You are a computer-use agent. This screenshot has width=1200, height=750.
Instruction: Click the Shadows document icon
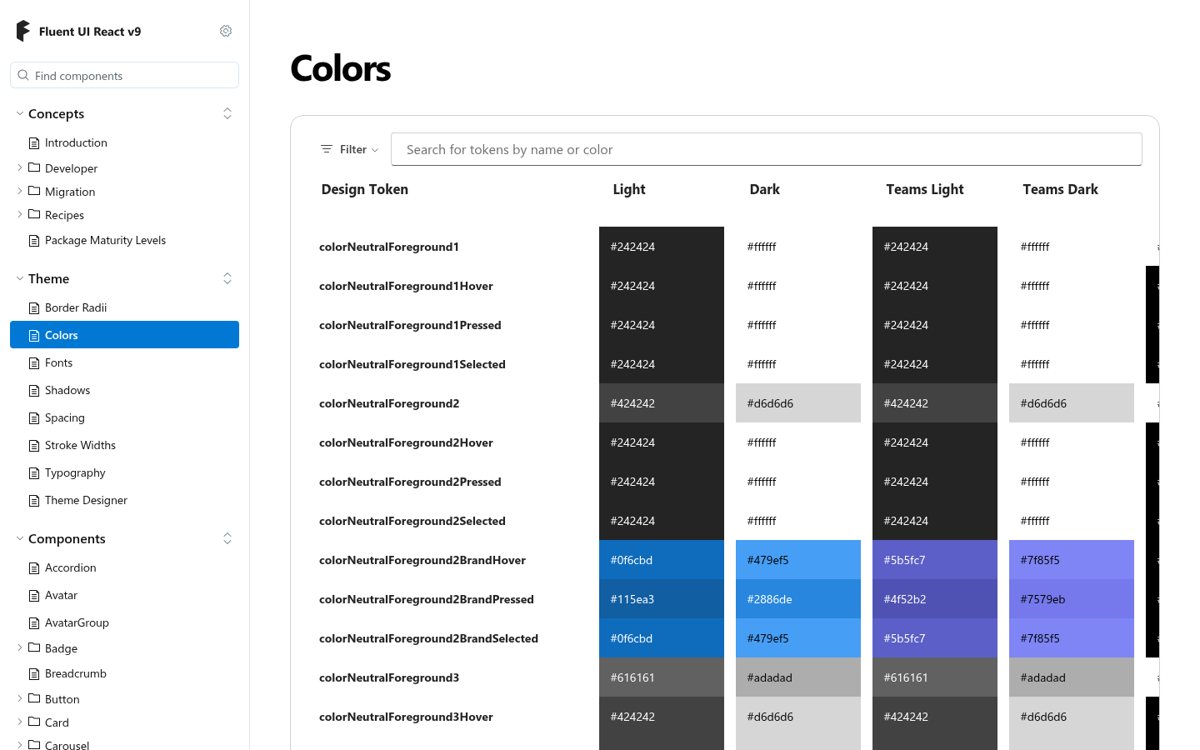tap(34, 390)
